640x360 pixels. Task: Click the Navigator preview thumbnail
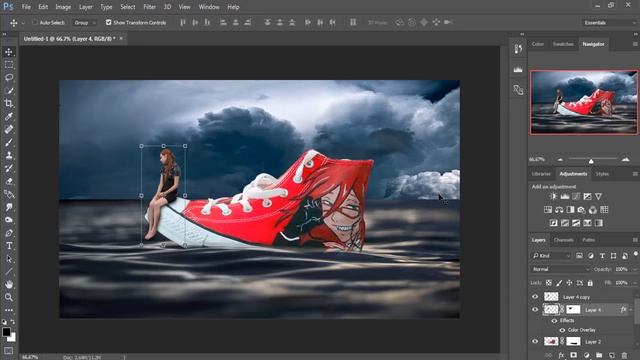584,102
